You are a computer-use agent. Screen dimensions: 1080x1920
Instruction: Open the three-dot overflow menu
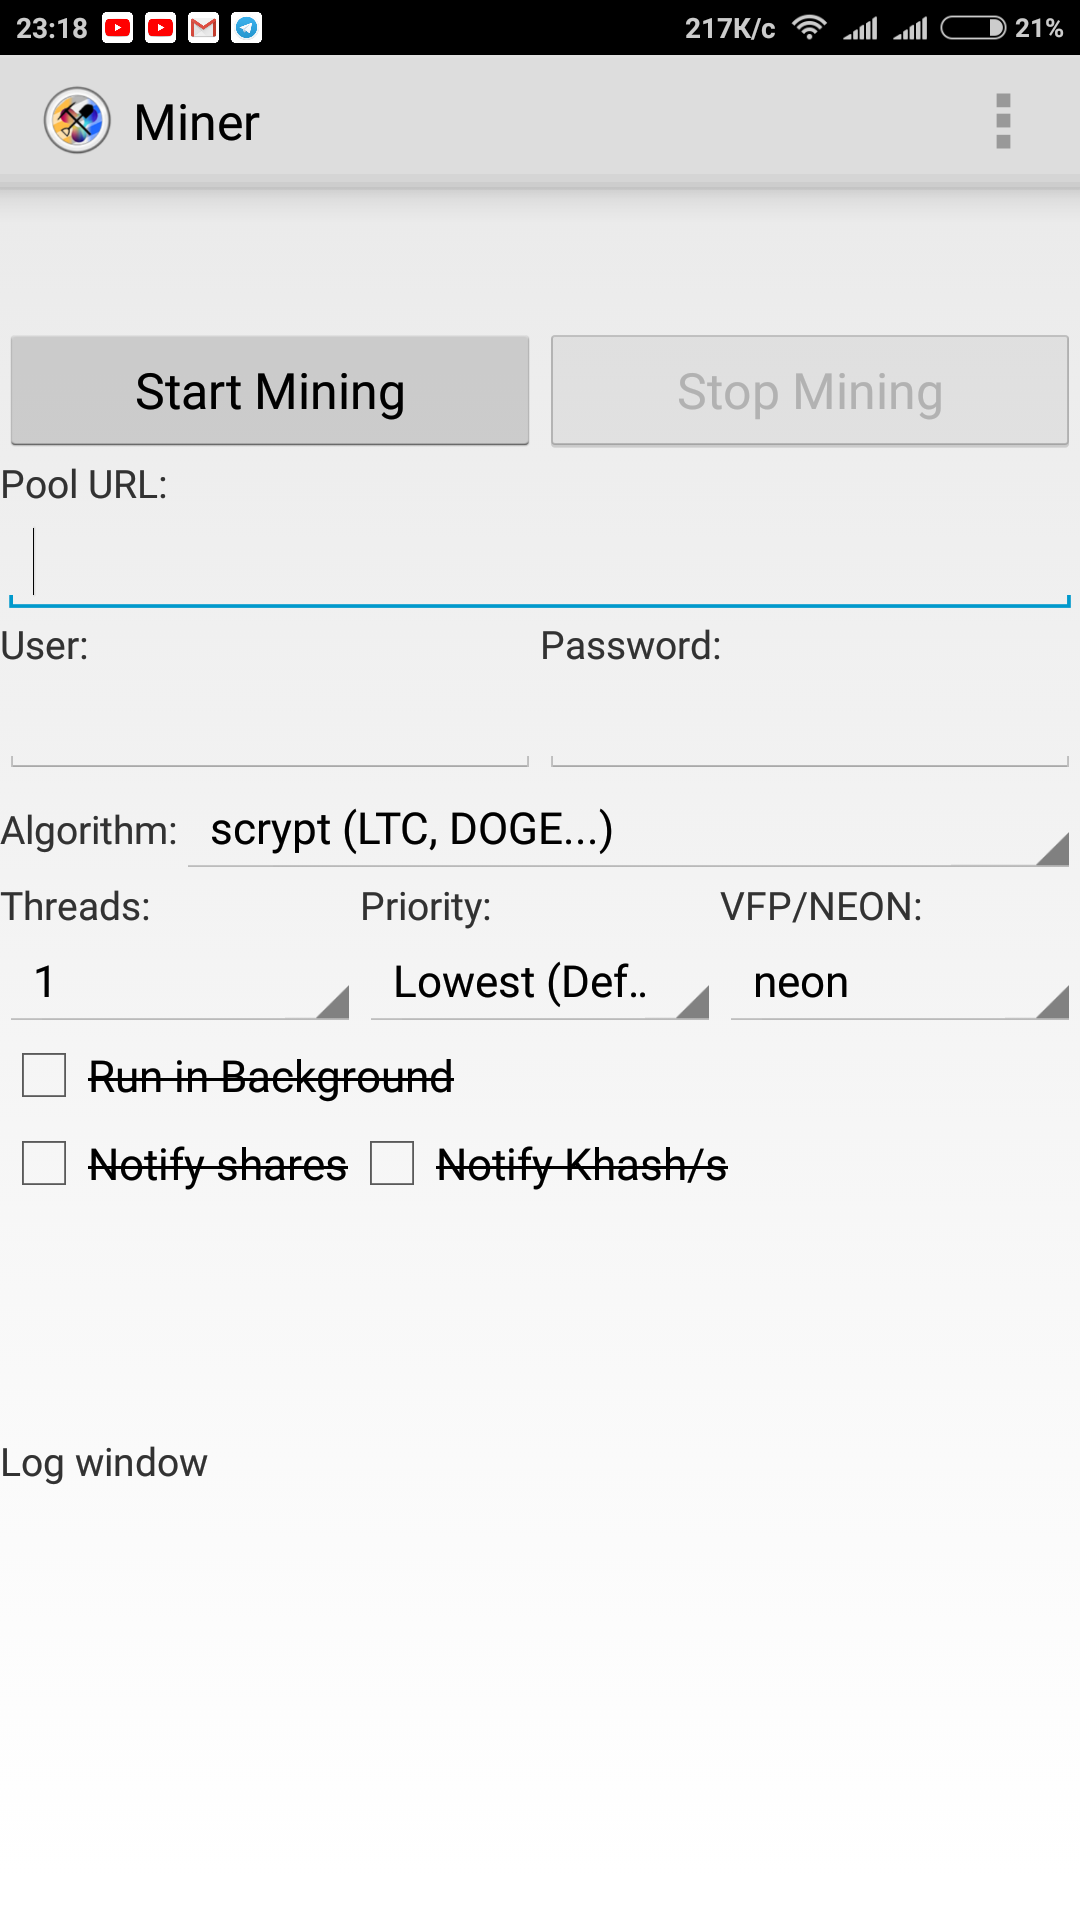(x=1003, y=121)
